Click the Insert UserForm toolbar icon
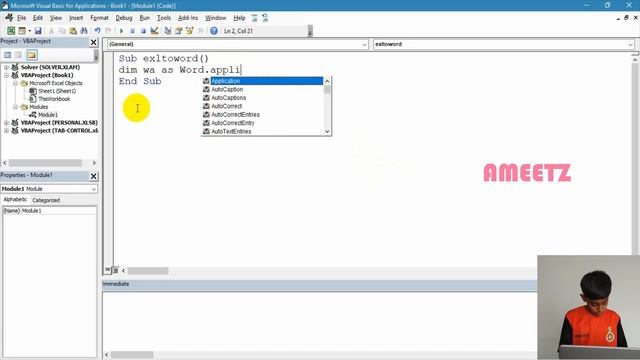The image size is (640, 360). (22, 31)
